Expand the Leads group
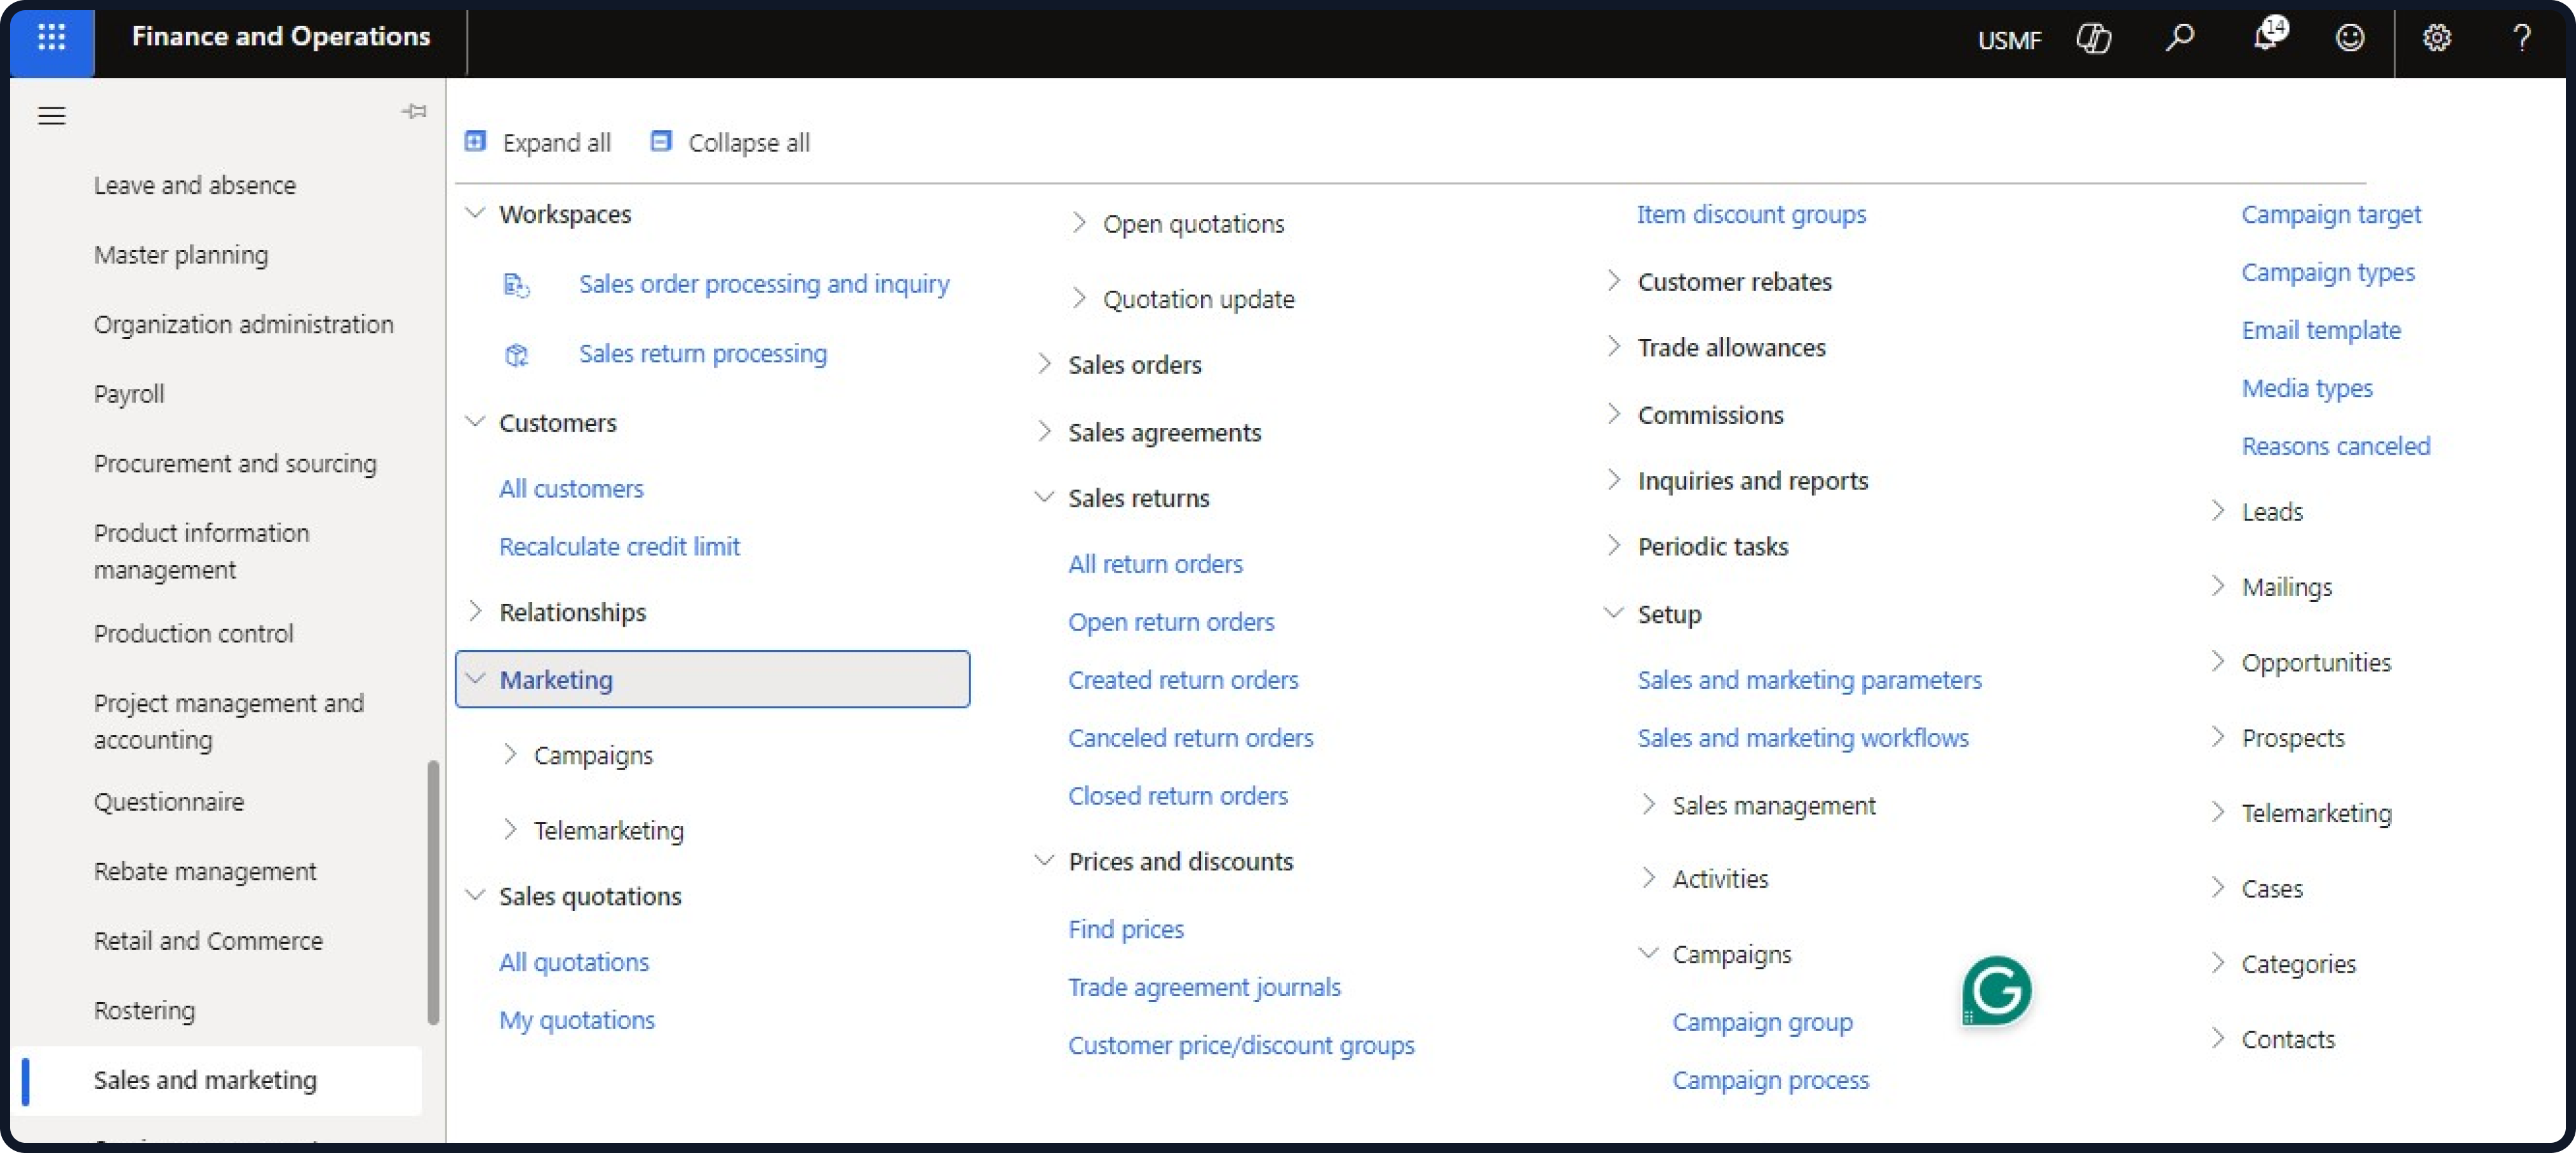 2218,511
